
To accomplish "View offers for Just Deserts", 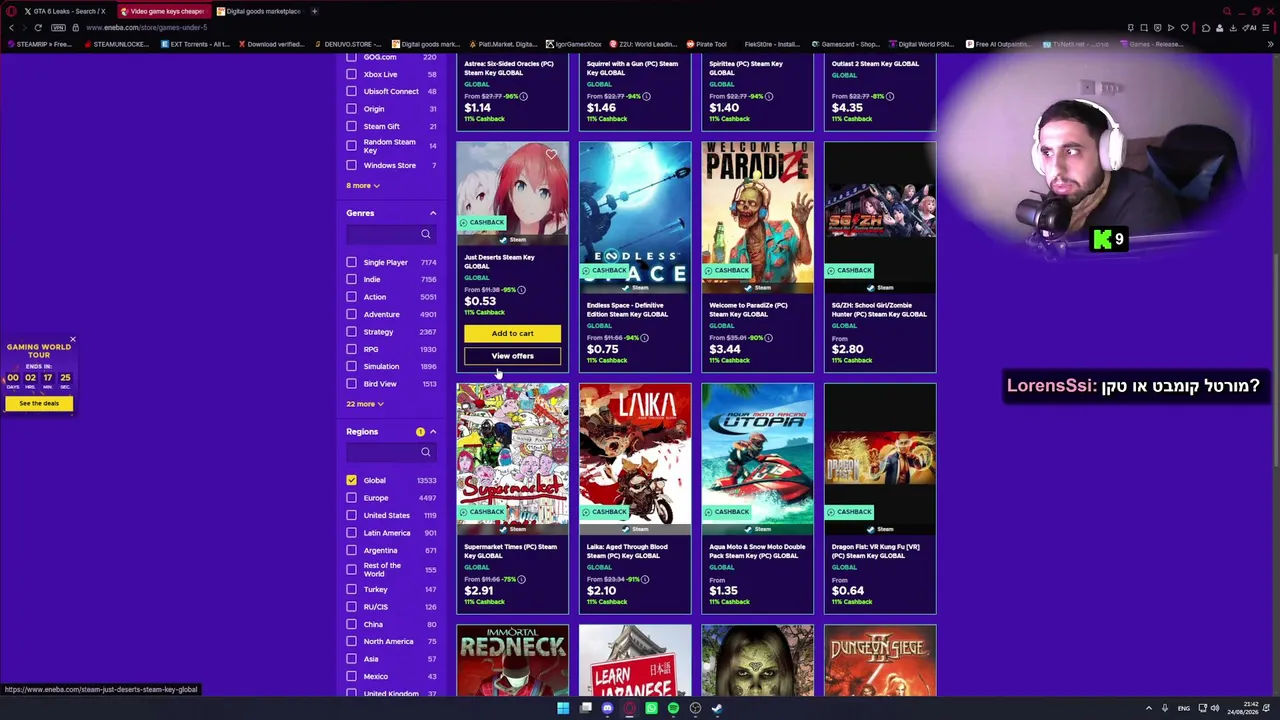I will pyautogui.click(x=512, y=356).
